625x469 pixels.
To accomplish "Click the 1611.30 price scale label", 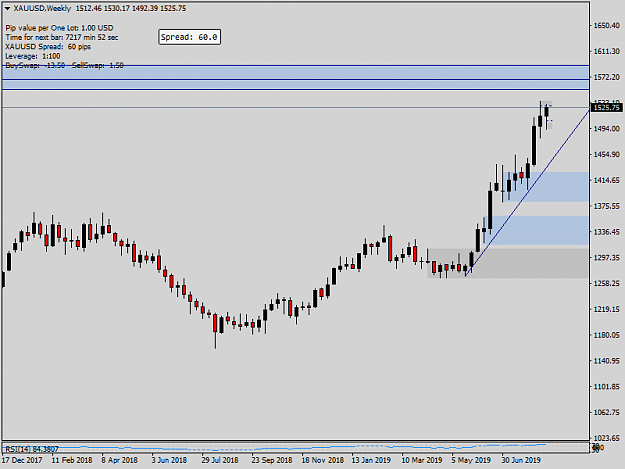I will point(607,51).
